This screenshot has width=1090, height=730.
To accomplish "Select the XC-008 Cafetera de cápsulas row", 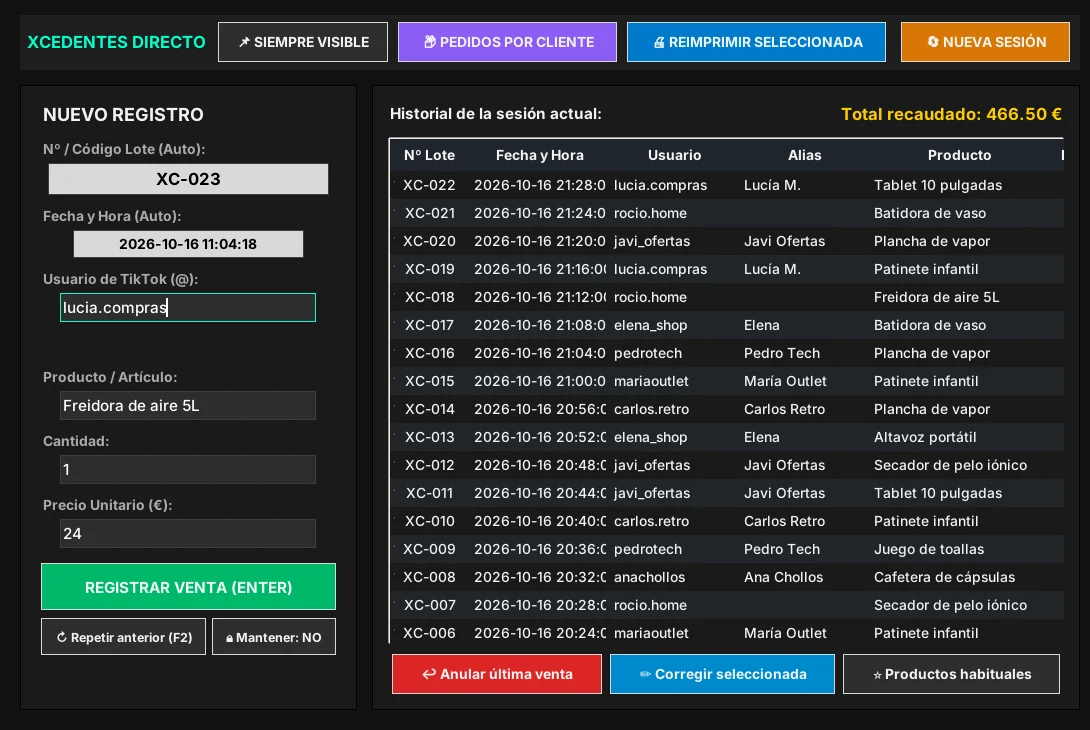I will click(x=727, y=577).
